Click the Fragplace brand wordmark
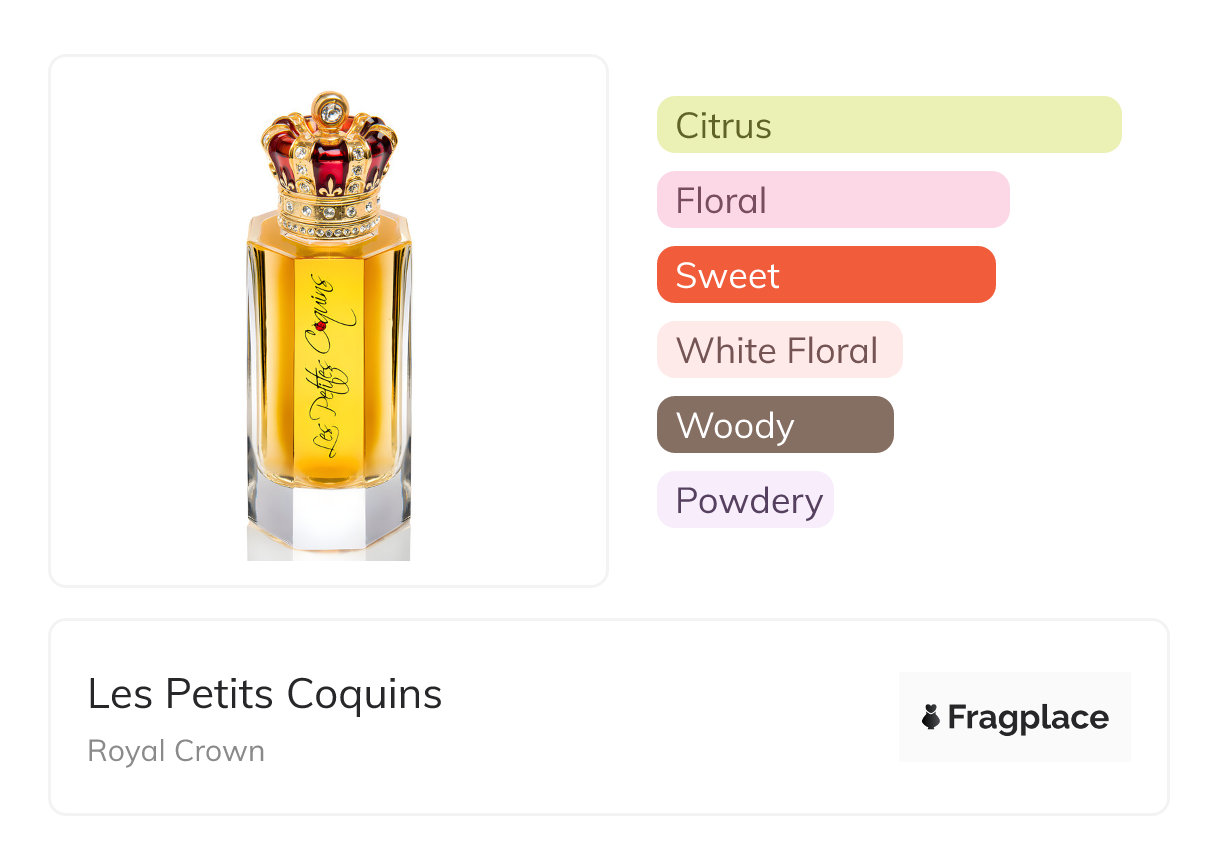Image resolution: width=1218 pixels, height=864 pixels. pyautogui.click(x=1028, y=717)
